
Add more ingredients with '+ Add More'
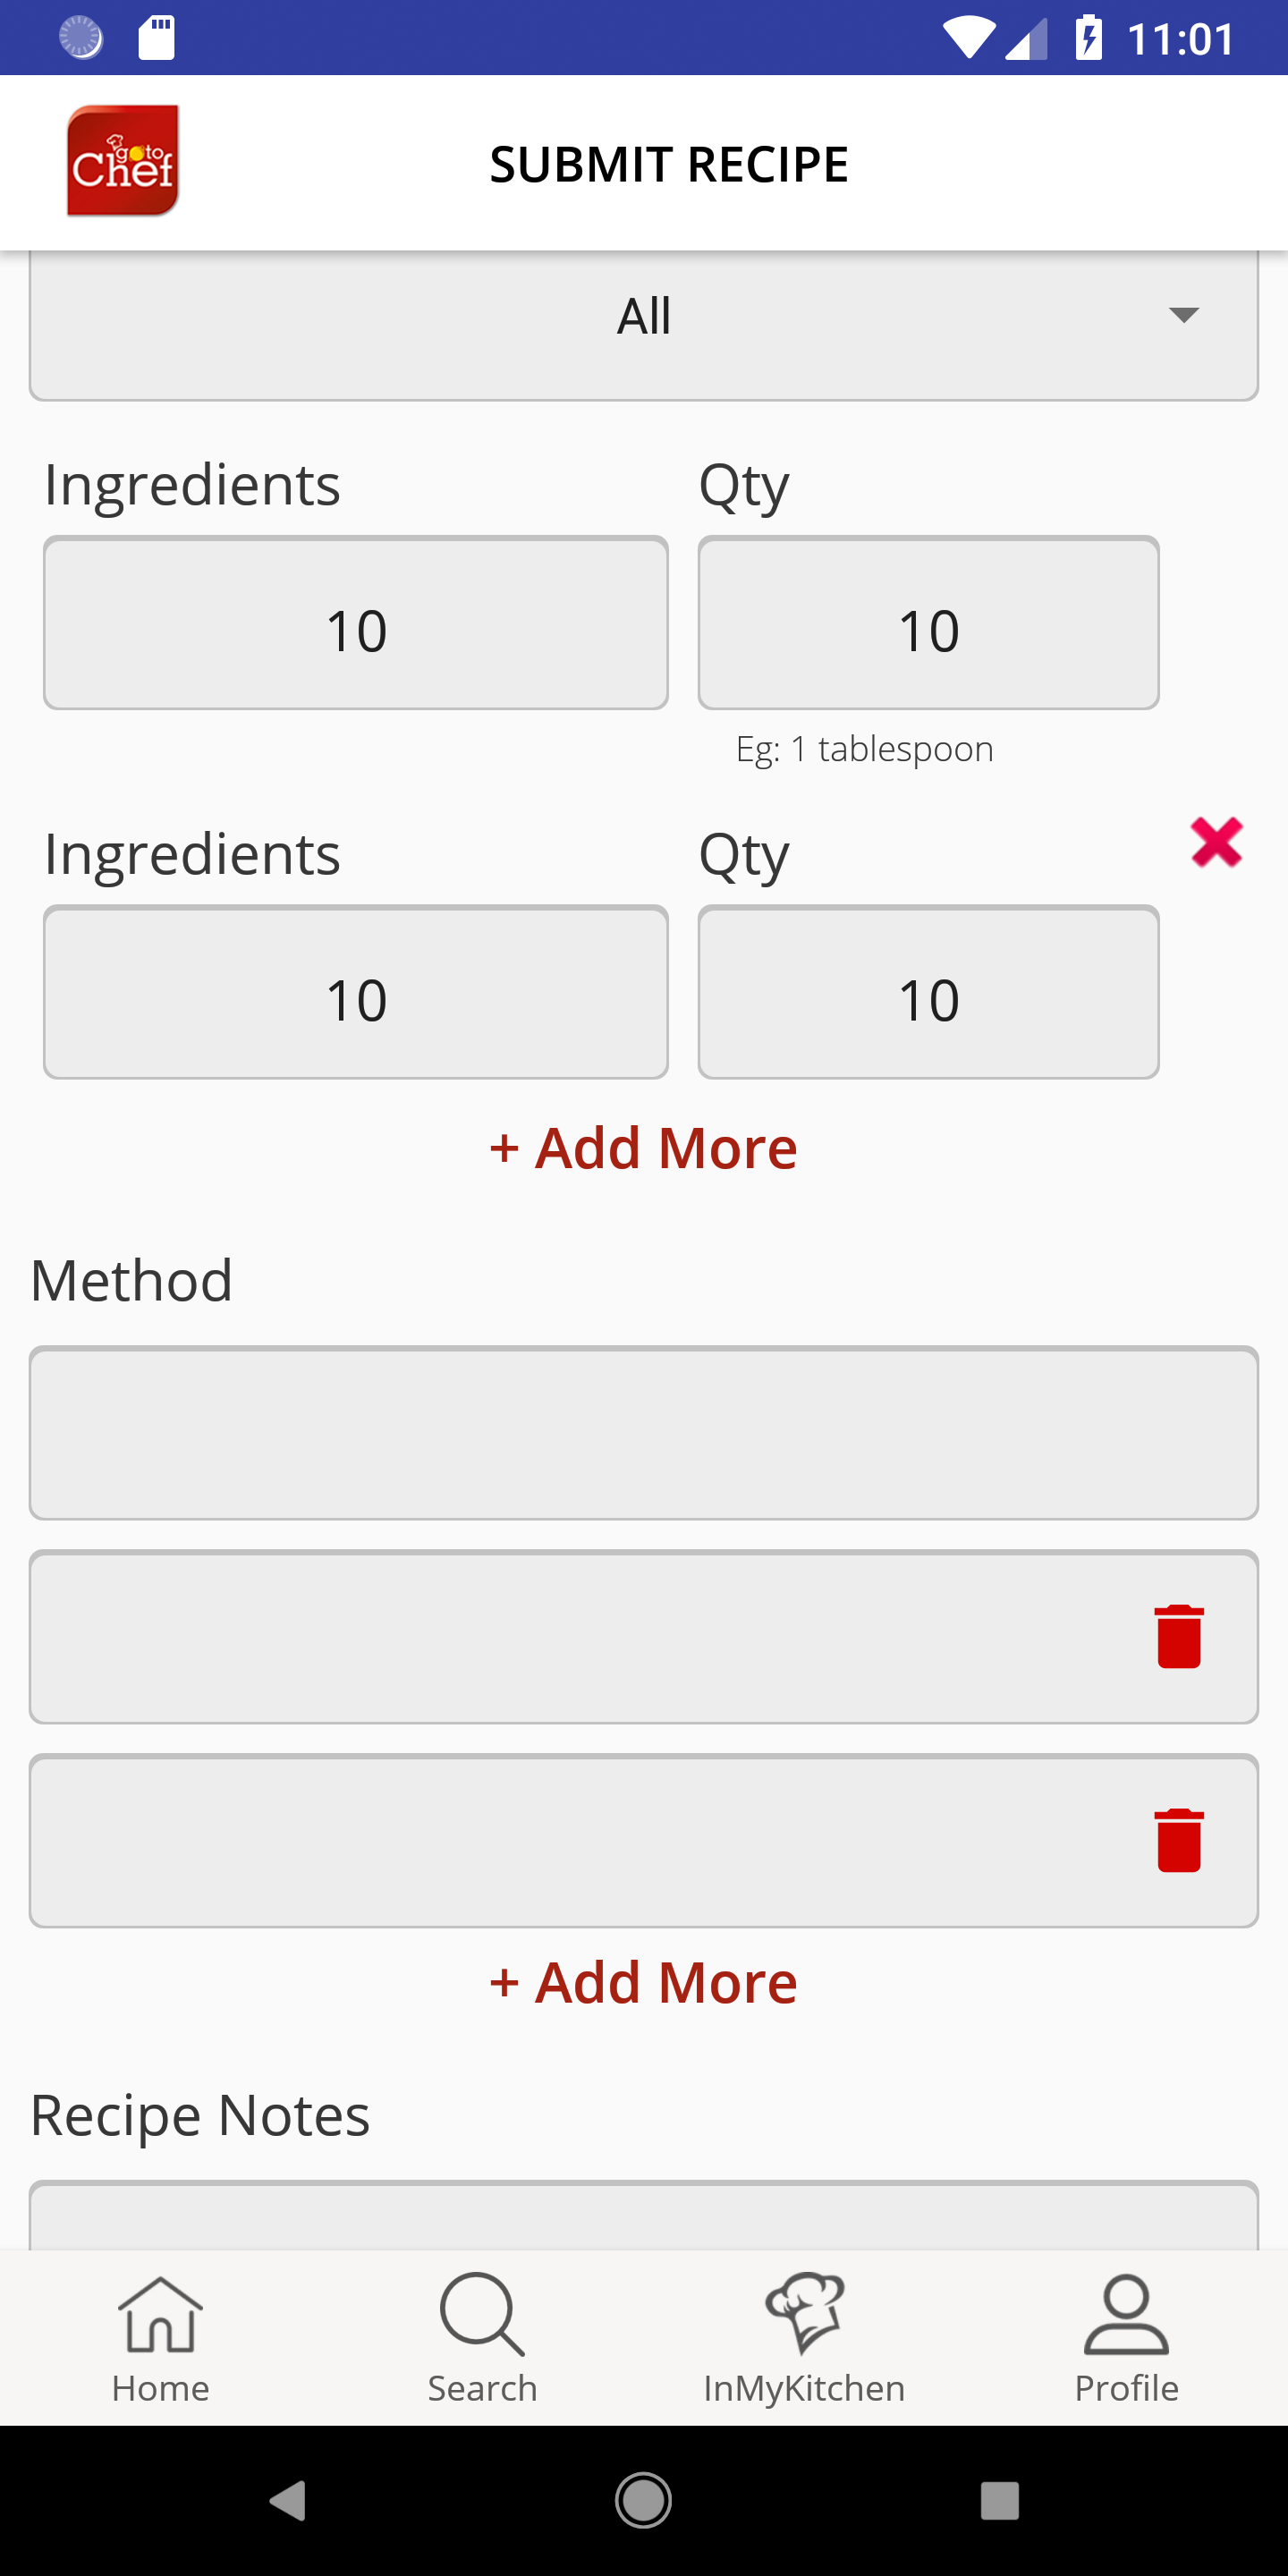point(643,1147)
